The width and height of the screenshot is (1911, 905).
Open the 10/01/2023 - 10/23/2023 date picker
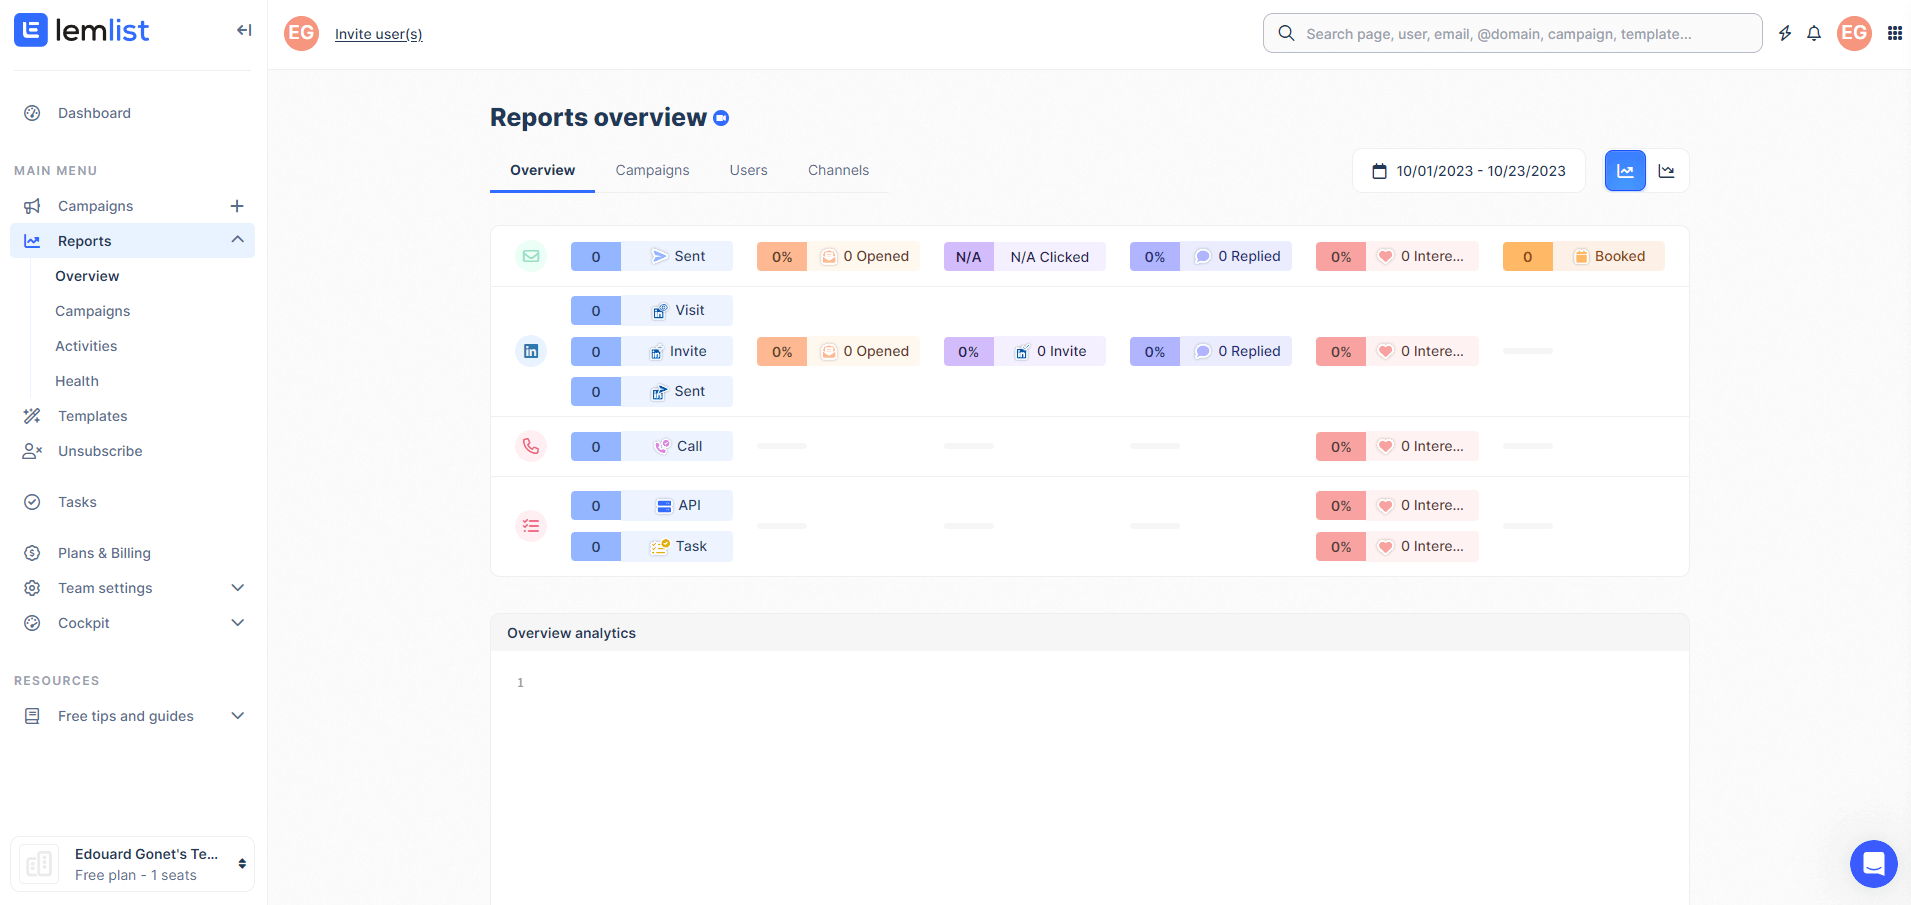pyautogui.click(x=1468, y=170)
